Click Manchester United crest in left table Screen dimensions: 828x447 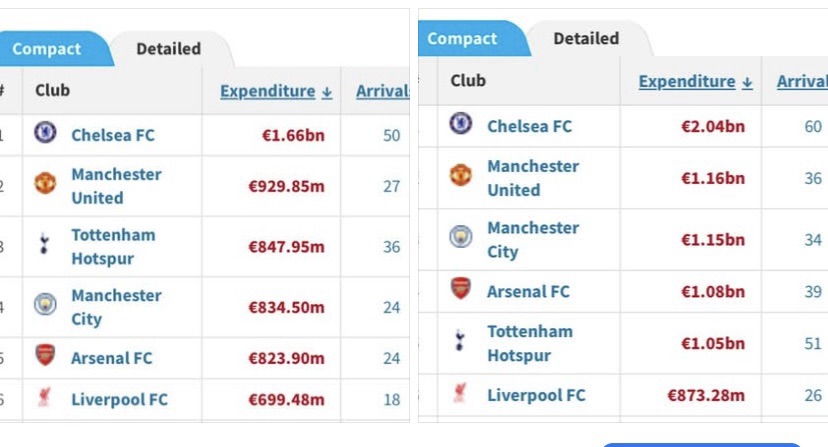pyautogui.click(x=45, y=185)
